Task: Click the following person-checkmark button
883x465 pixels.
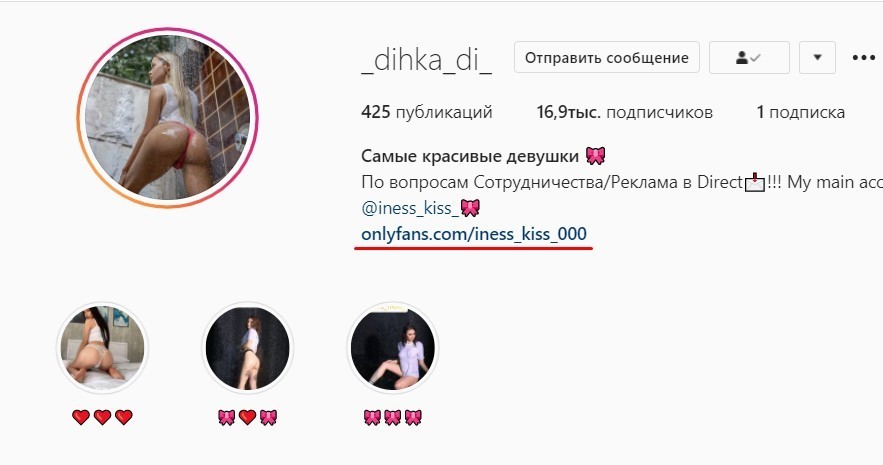Action: 749,57
